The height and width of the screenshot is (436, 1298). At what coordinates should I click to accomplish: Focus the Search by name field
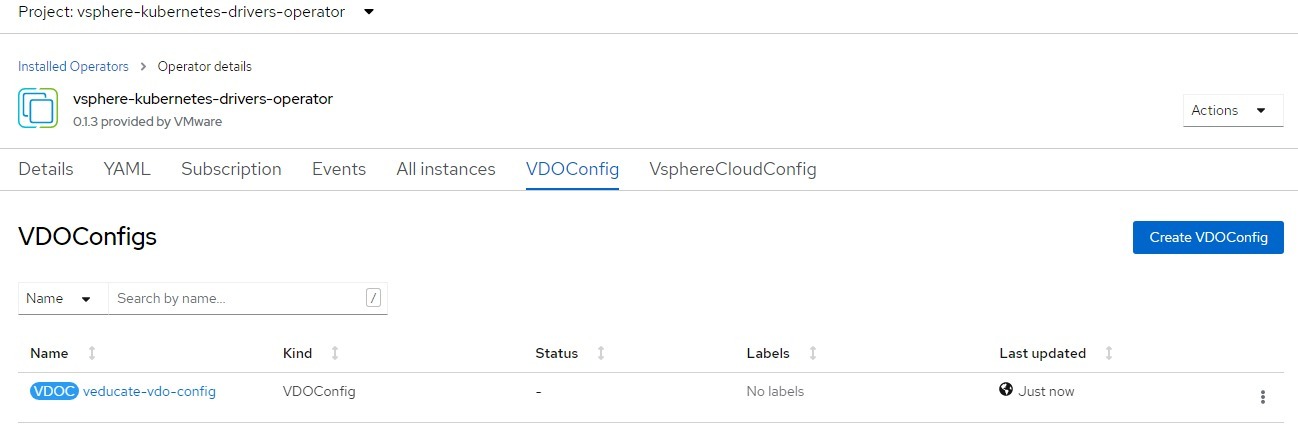[x=236, y=298]
